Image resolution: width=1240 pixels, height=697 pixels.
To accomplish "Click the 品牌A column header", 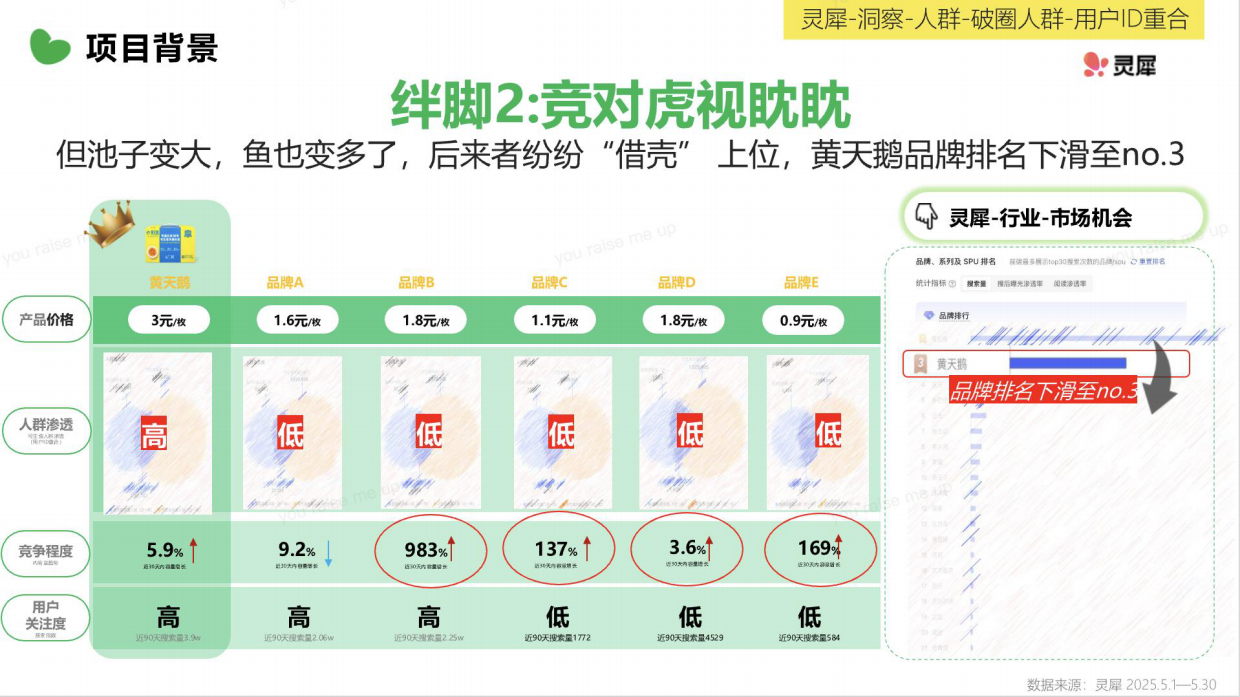I will 285,283.
